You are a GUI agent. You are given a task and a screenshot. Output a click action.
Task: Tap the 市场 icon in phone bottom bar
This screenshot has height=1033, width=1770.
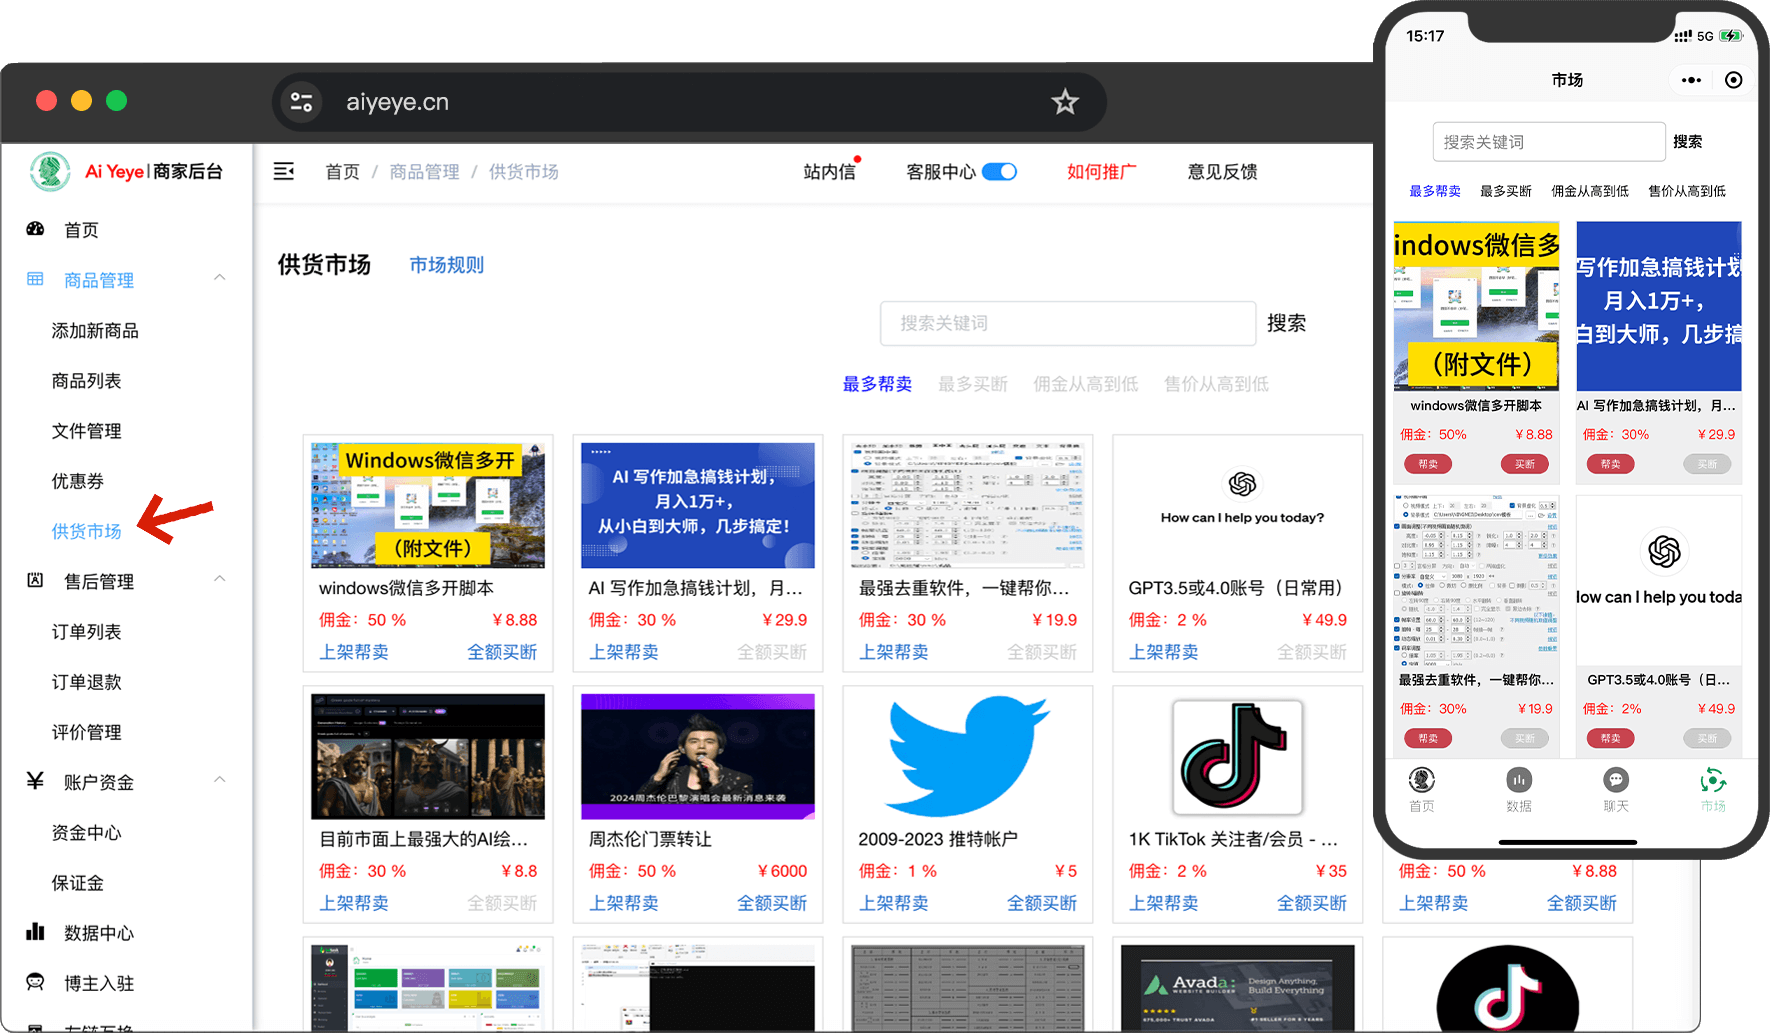pyautogui.click(x=1713, y=780)
